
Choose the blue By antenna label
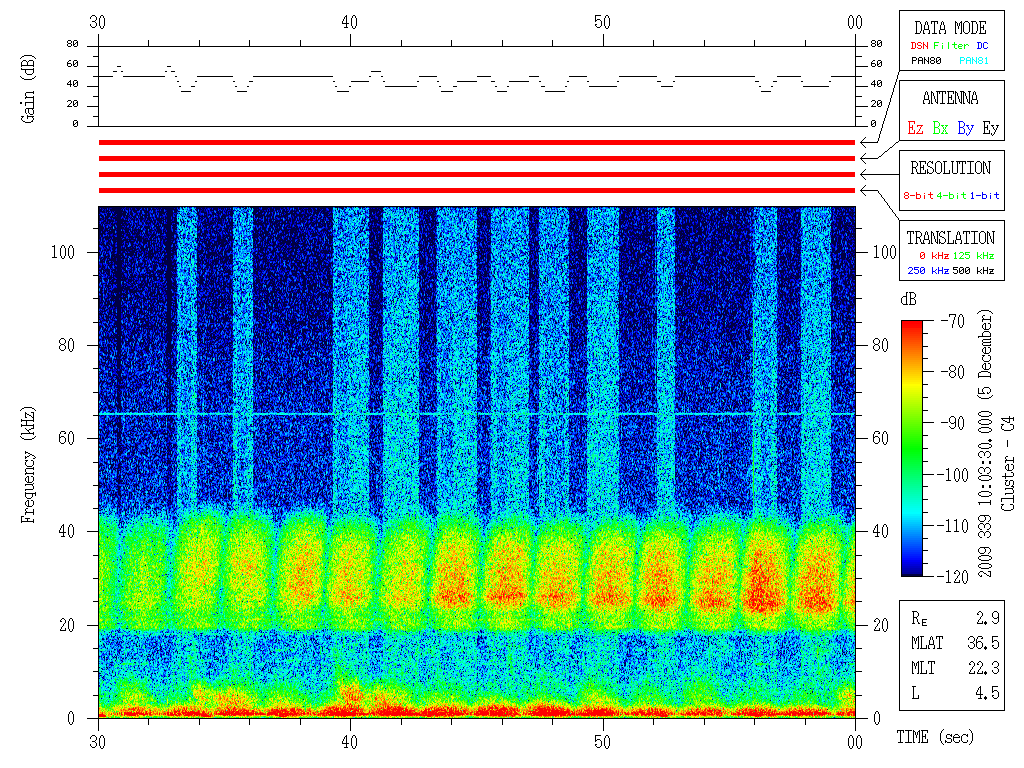[965, 128]
